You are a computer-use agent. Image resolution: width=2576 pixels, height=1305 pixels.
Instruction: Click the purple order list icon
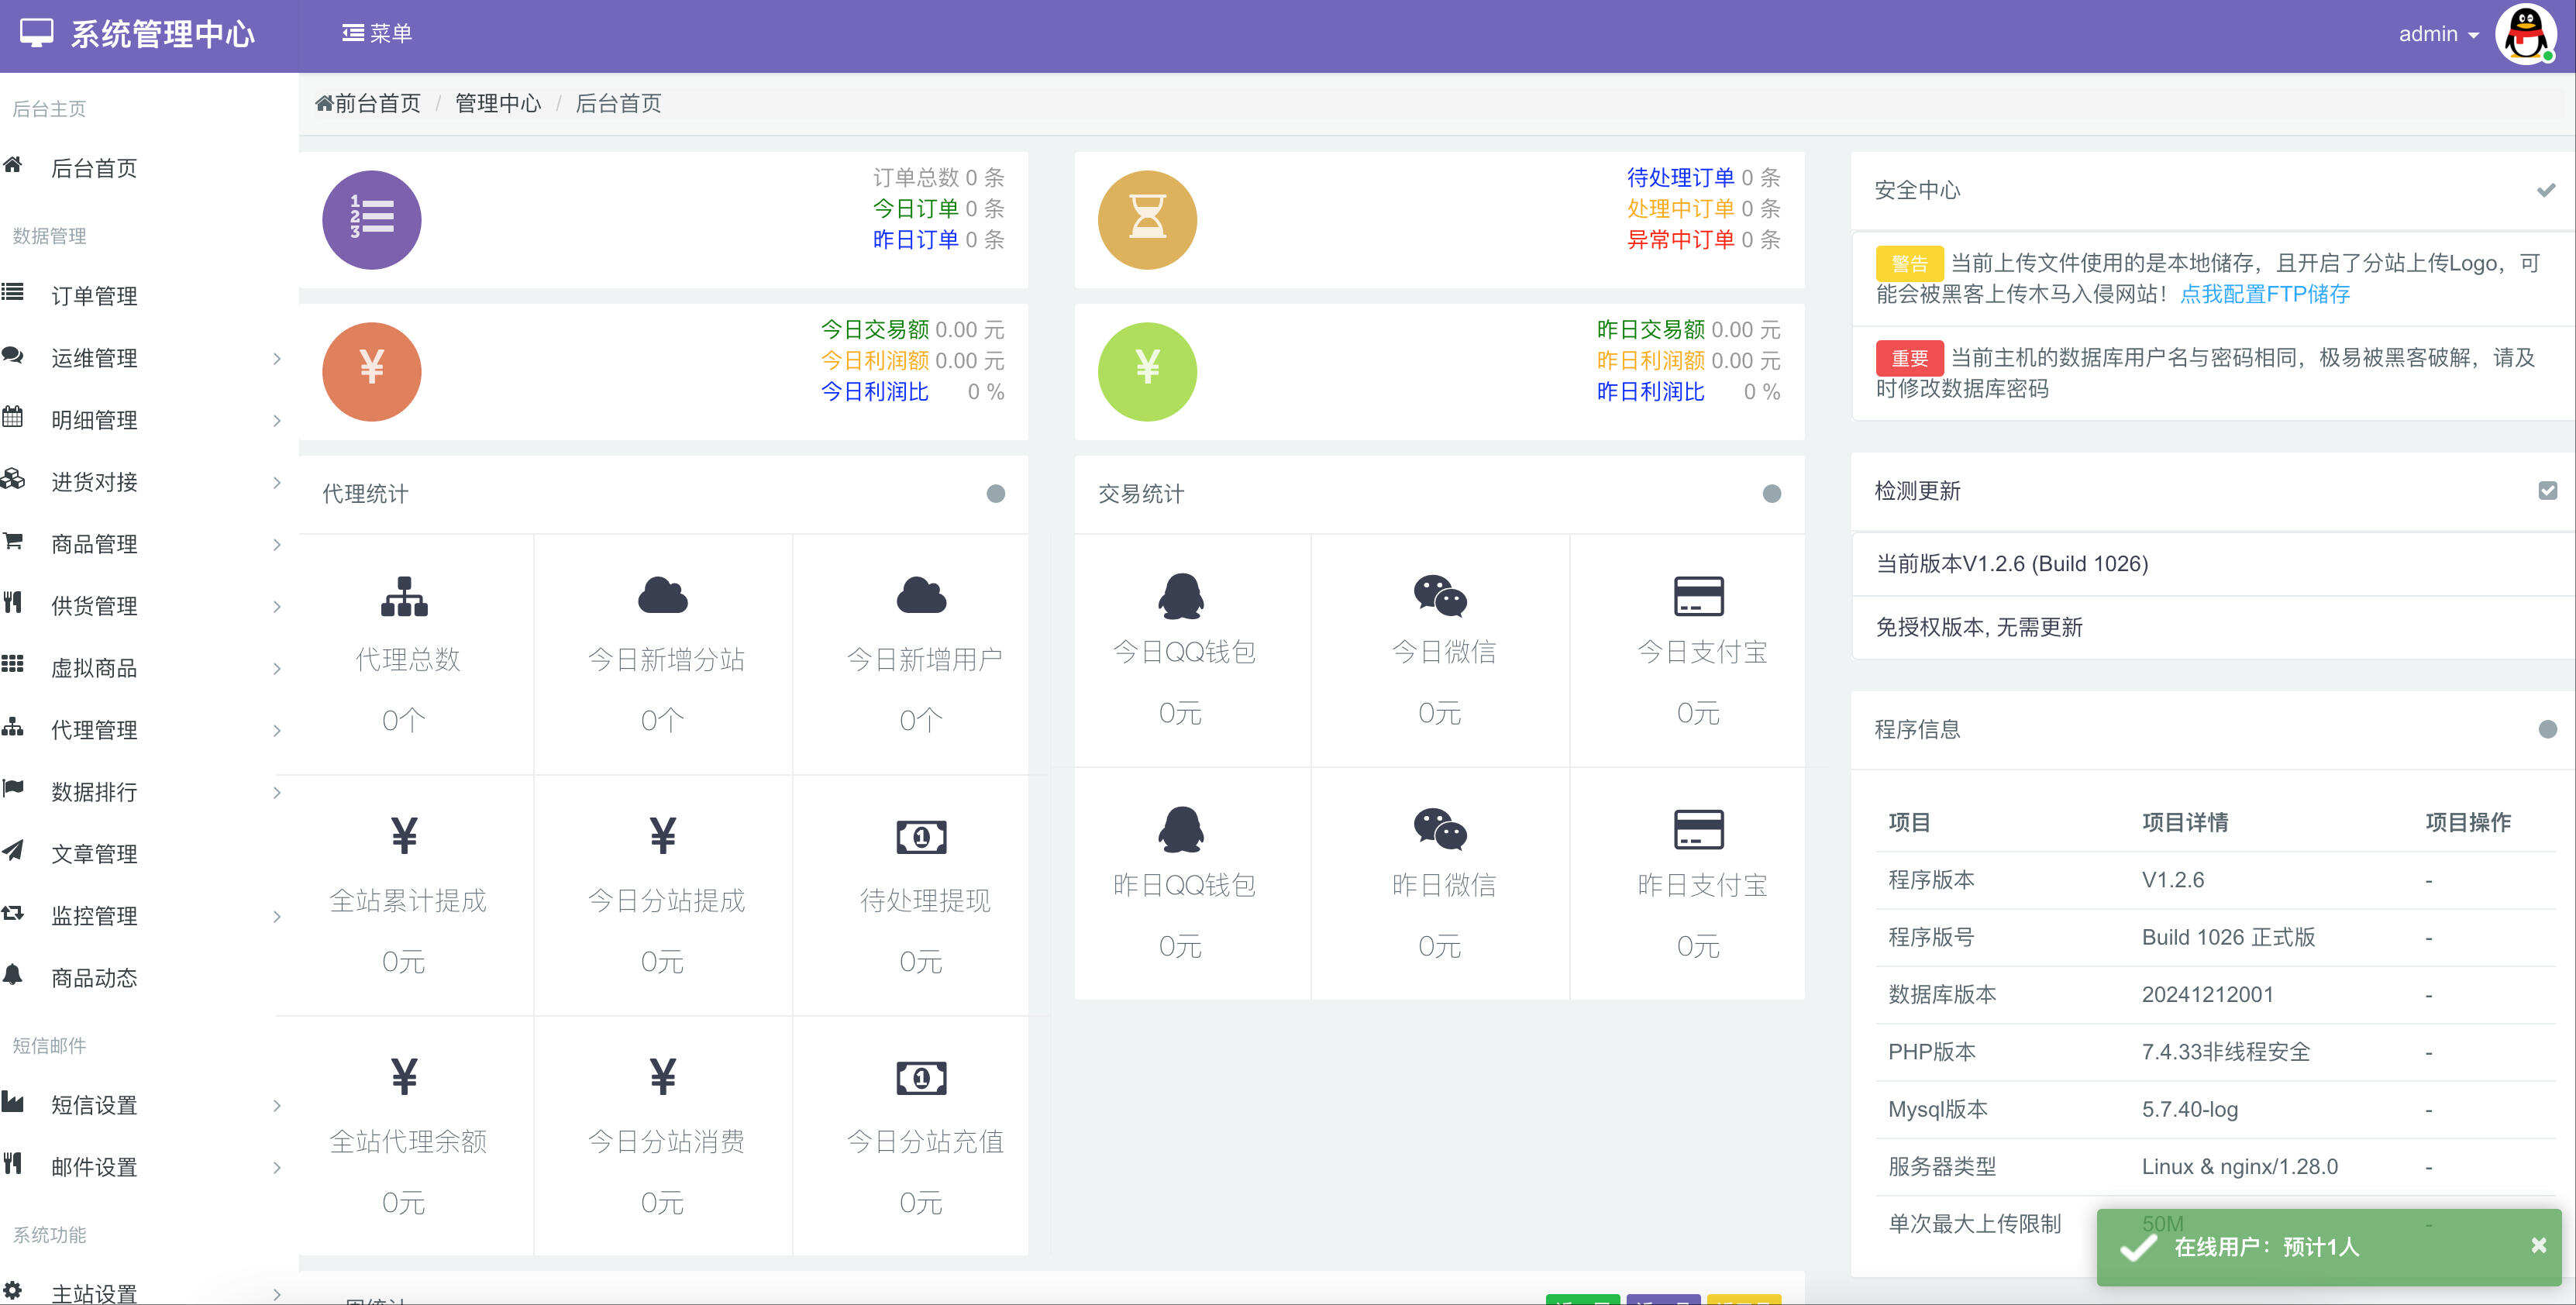point(371,219)
